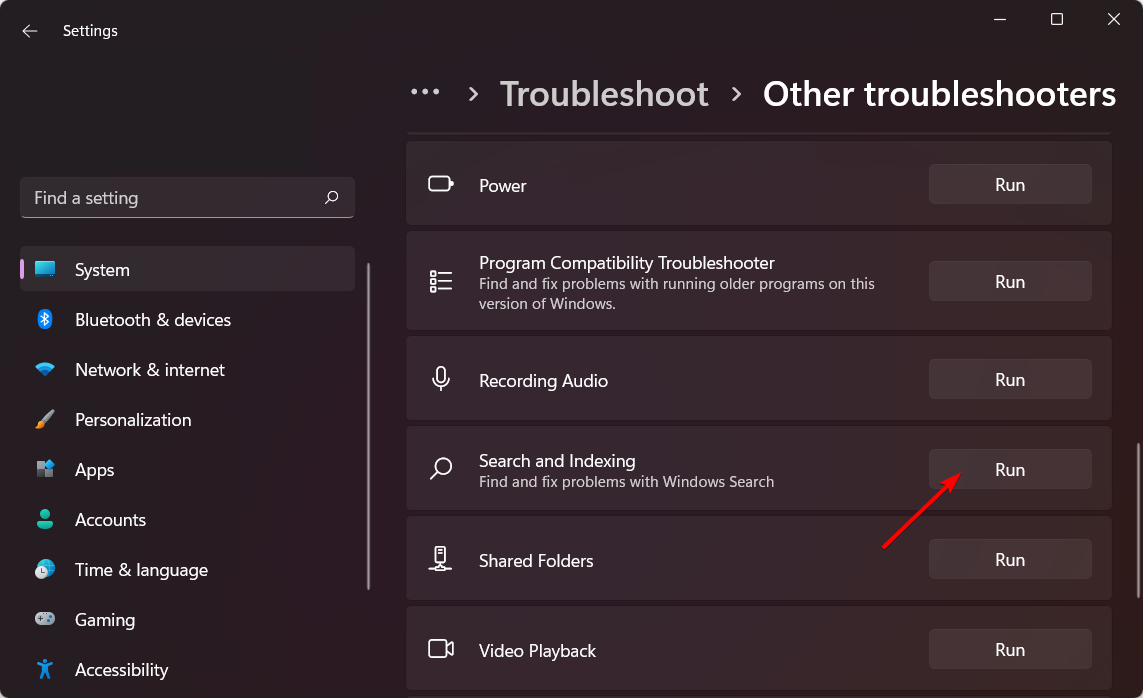
Task: Go back using the Settings back arrow
Action: pyautogui.click(x=30, y=31)
